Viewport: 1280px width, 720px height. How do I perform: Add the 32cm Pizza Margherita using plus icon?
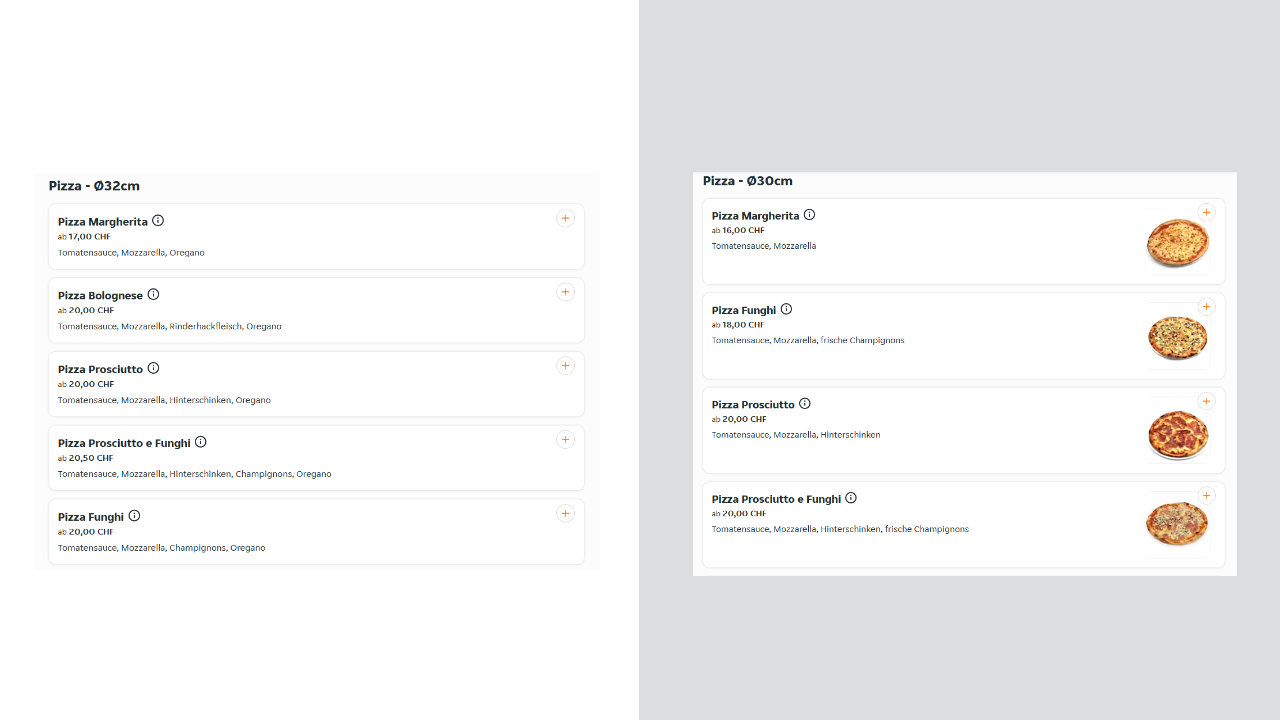(565, 218)
